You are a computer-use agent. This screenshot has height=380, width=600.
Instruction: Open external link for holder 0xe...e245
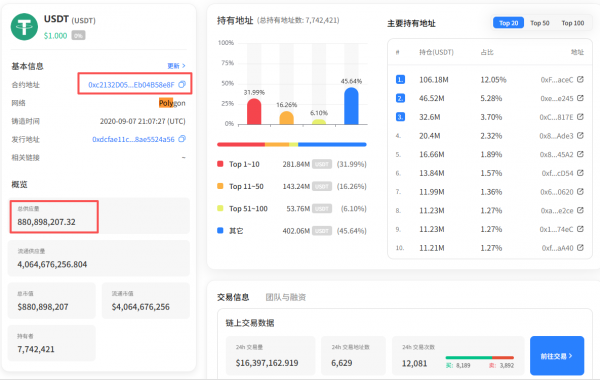[580, 98]
